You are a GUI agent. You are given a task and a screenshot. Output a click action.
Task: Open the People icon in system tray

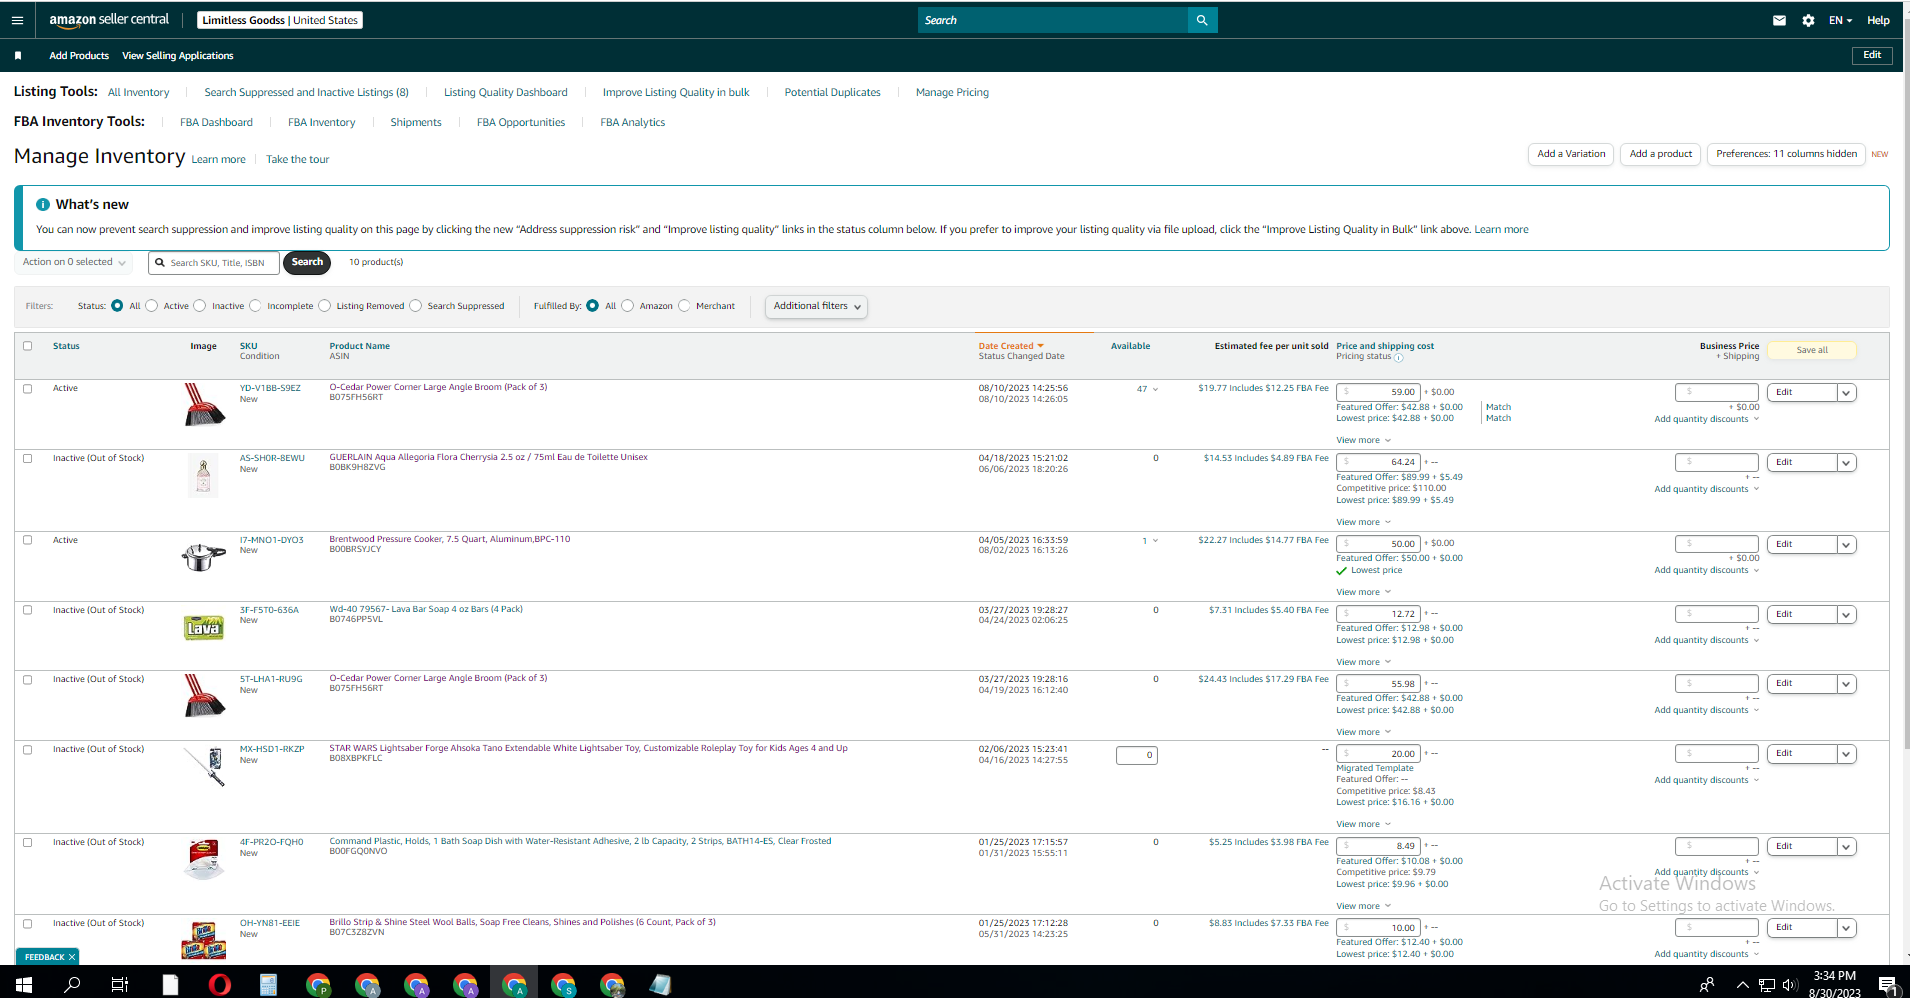[1707, 985]
